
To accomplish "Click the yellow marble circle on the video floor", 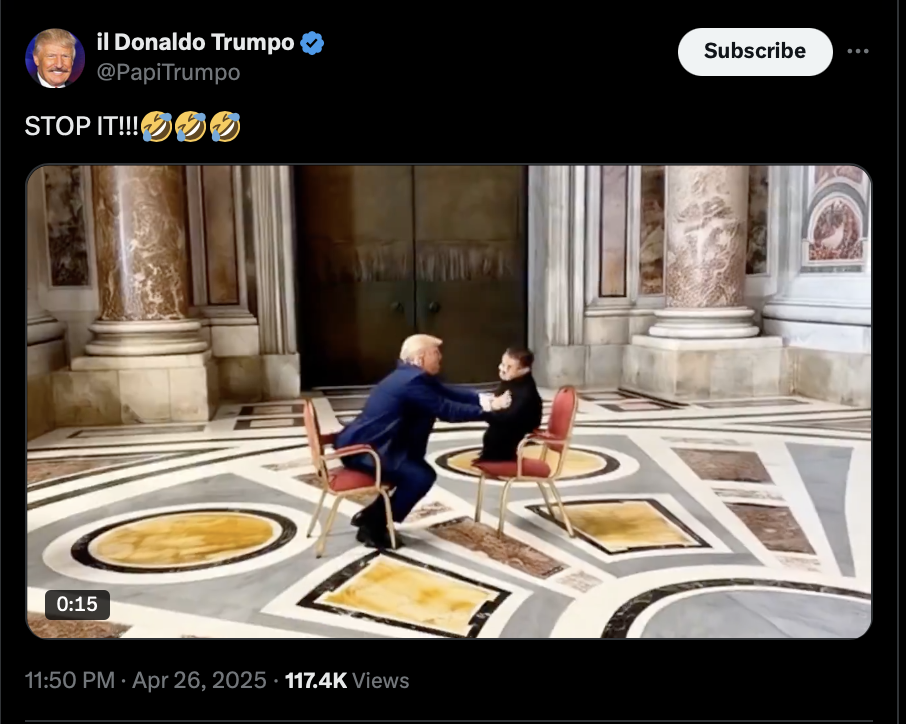I will click(x=184, y=539).
